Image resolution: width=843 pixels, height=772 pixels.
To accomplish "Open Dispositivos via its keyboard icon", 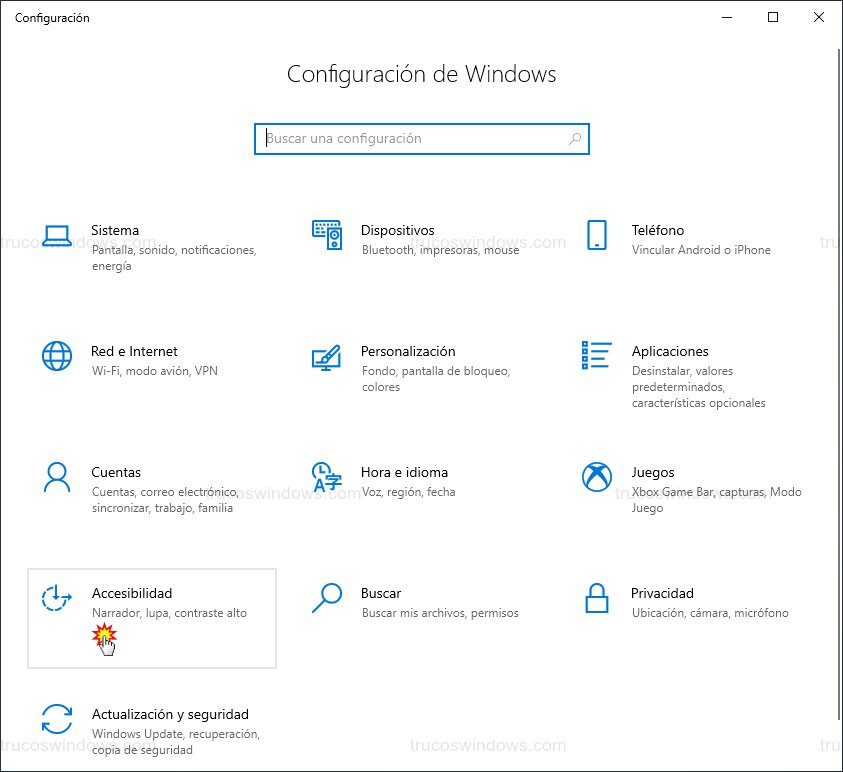I will pos(327,236).
